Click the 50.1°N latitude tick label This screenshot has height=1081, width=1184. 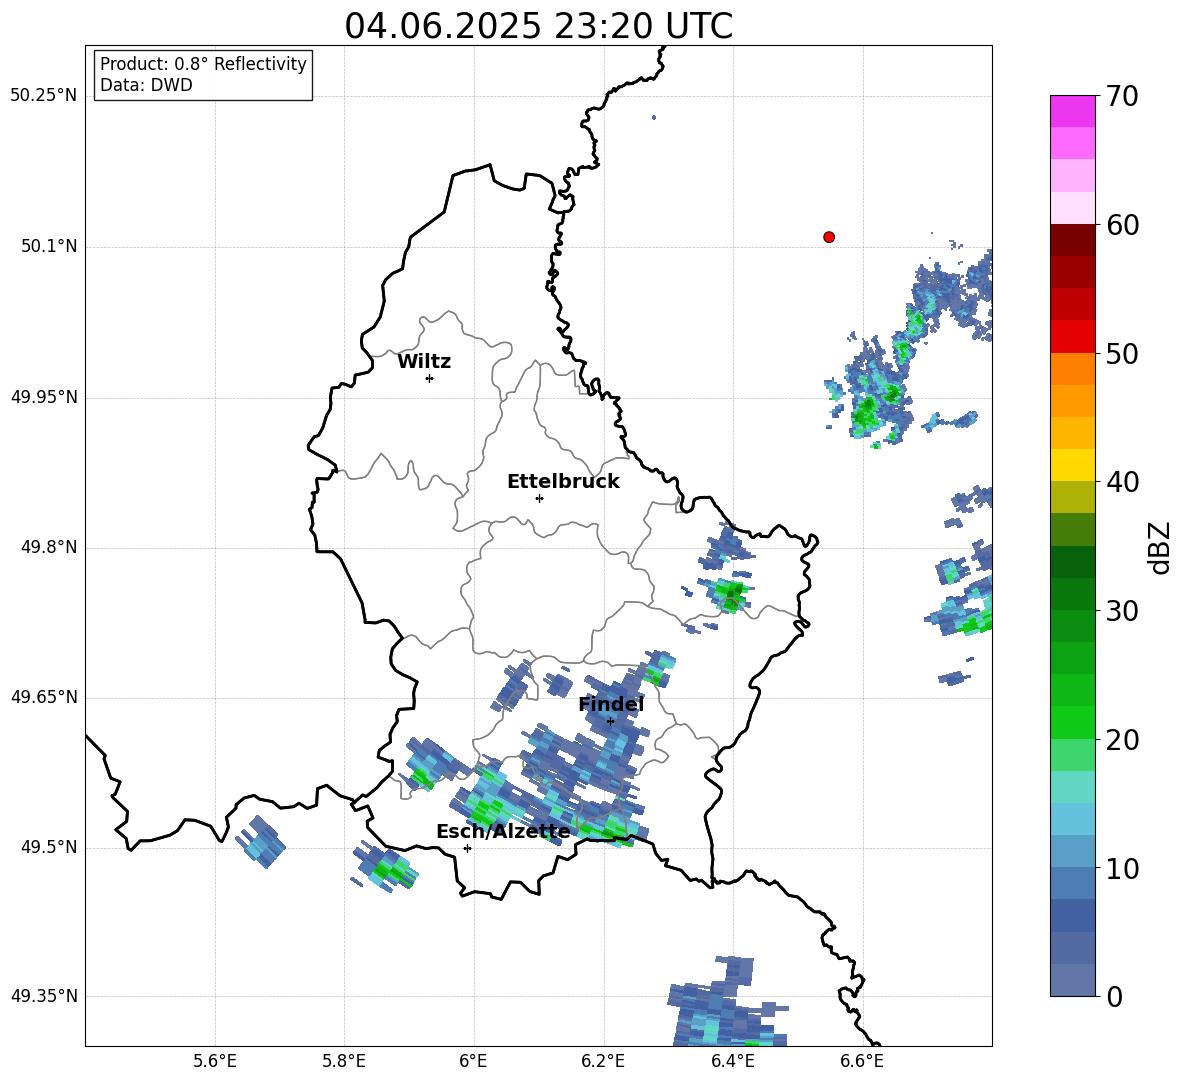coord(48,247)
